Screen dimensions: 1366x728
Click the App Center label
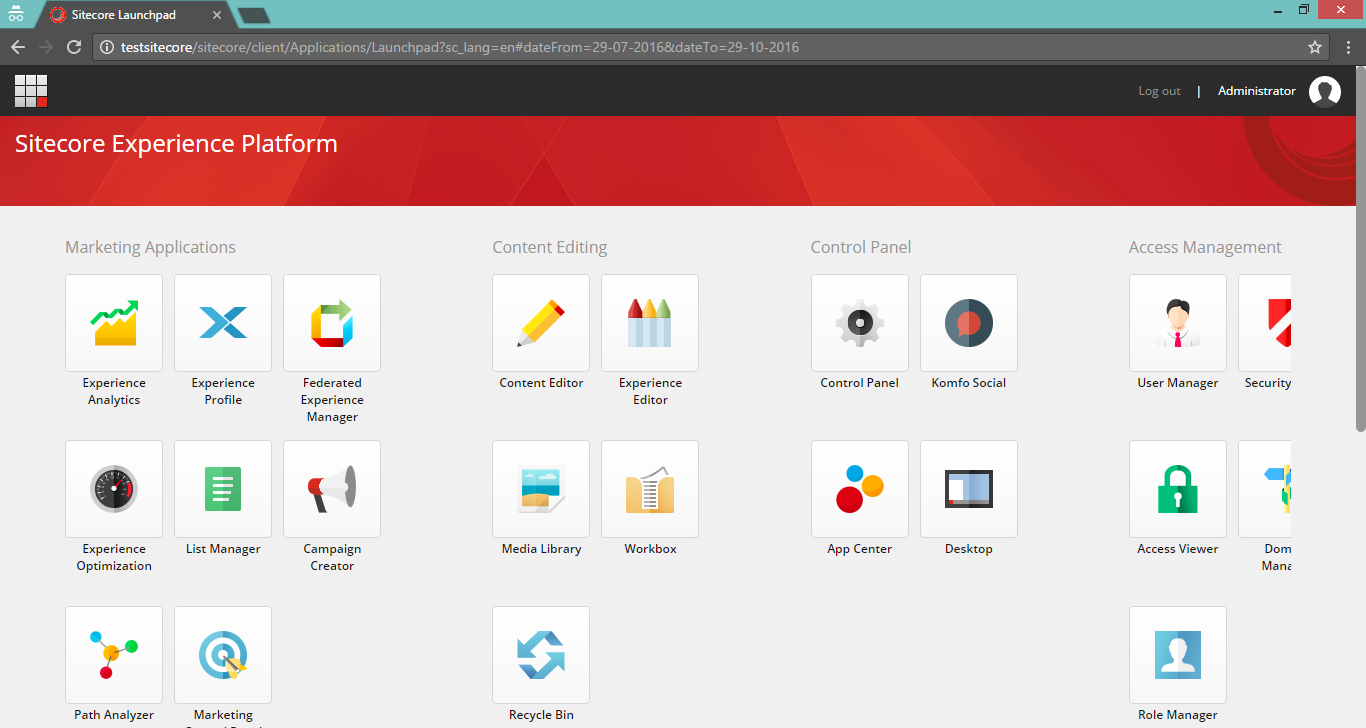860,549
